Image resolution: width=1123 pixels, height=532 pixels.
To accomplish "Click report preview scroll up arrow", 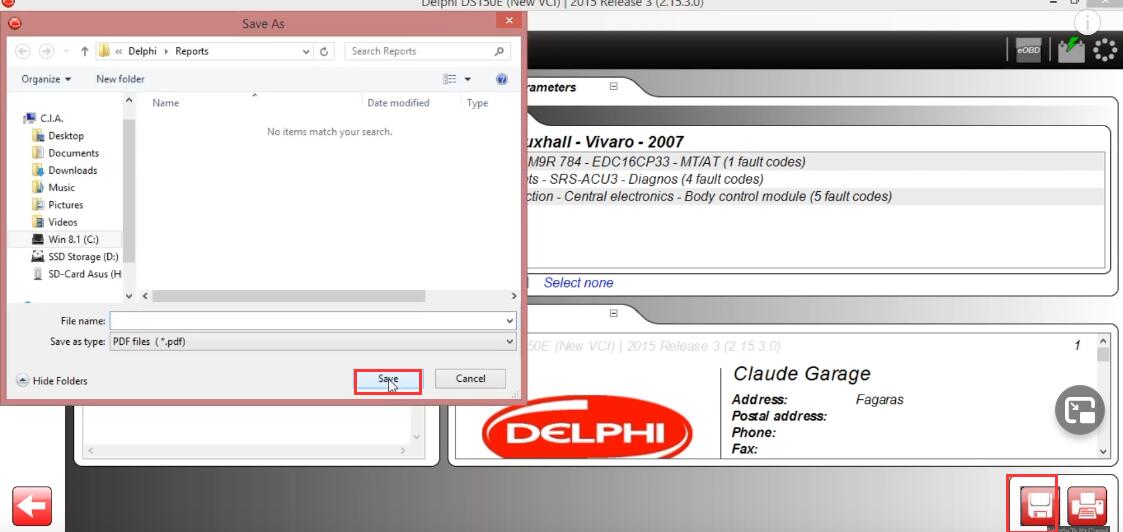I will (1104, 344).
